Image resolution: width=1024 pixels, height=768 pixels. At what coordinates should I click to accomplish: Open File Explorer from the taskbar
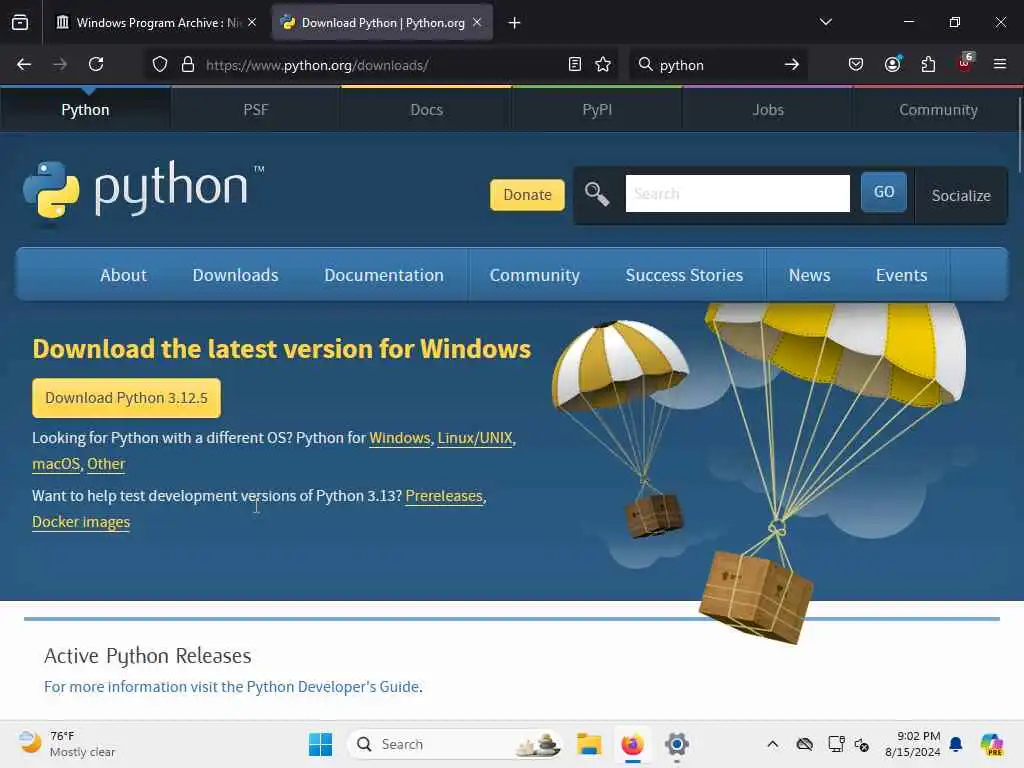589,744
